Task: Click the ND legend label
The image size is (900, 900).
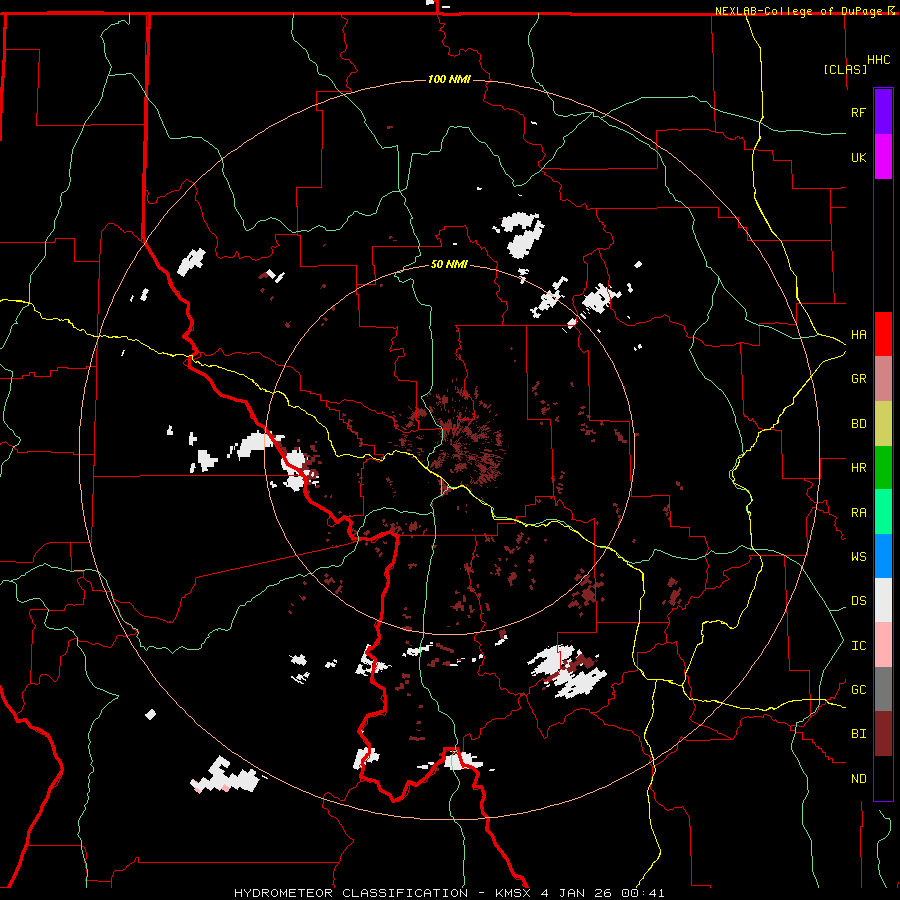Action: click(858, 778)
